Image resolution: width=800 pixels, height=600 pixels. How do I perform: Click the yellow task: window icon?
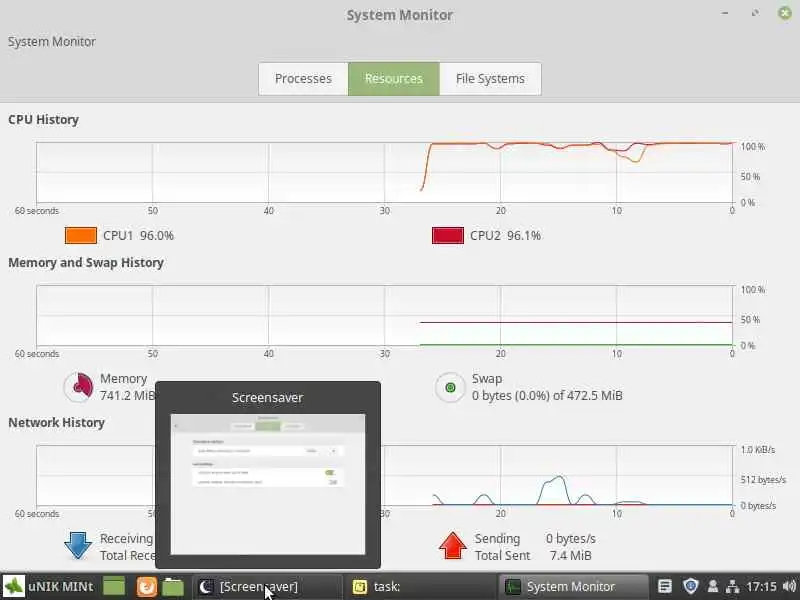(x=360, y=587)
